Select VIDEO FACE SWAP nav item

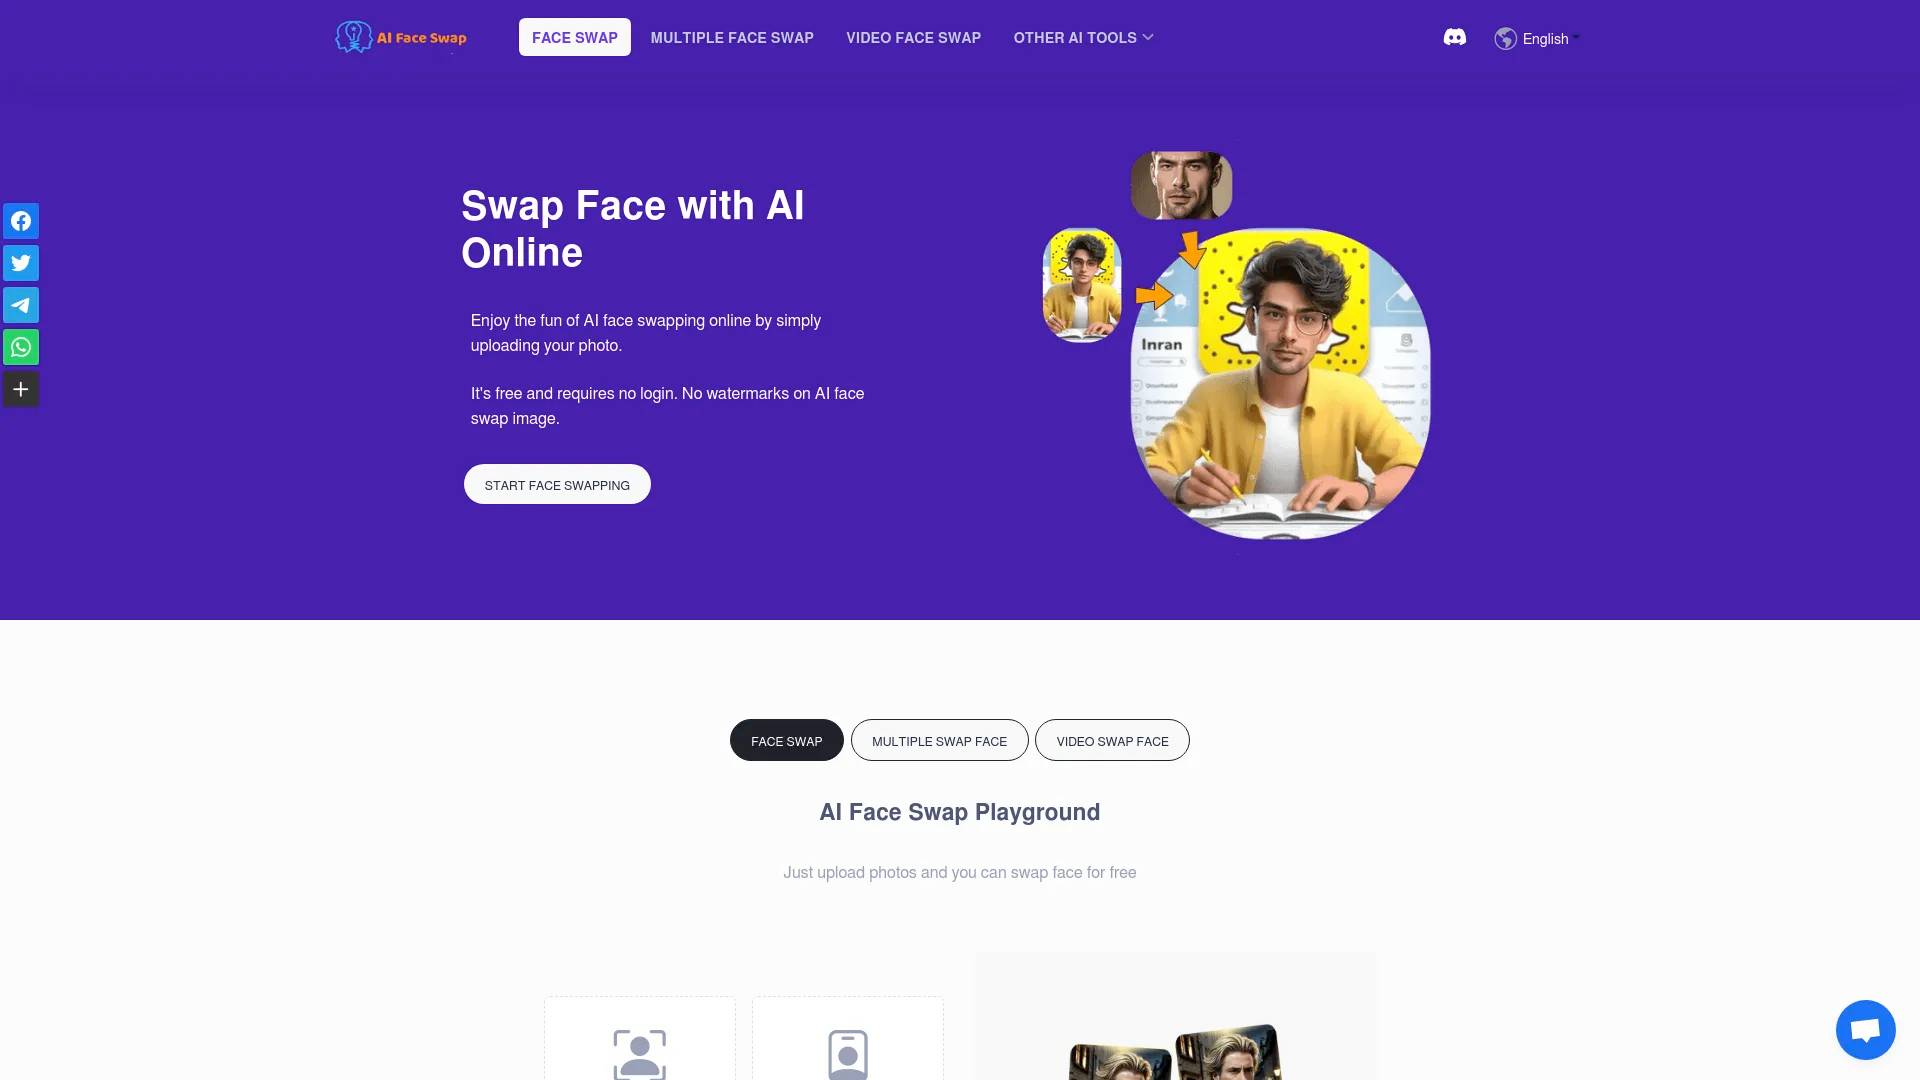(913, 36)
